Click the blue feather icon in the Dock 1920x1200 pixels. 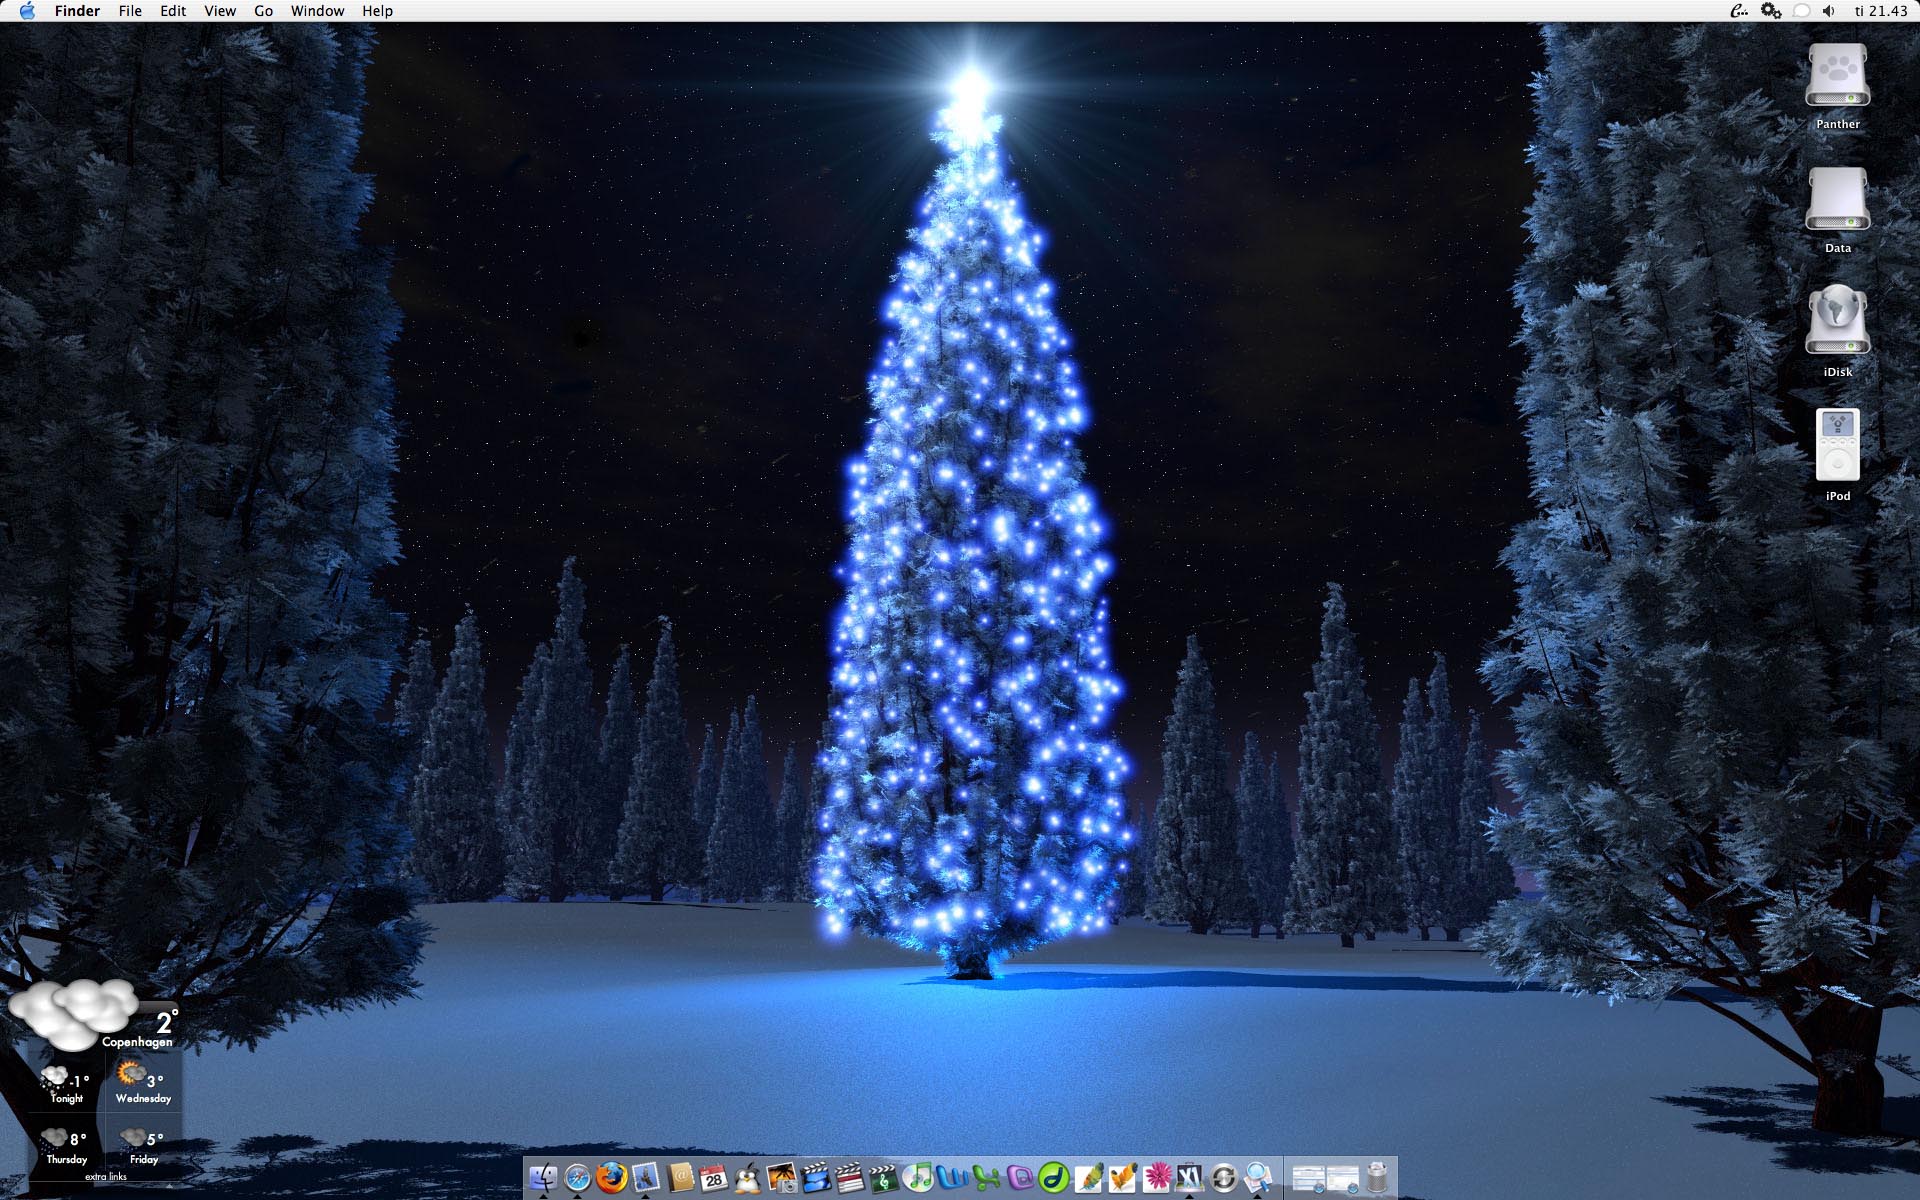coord(1088,1177)
